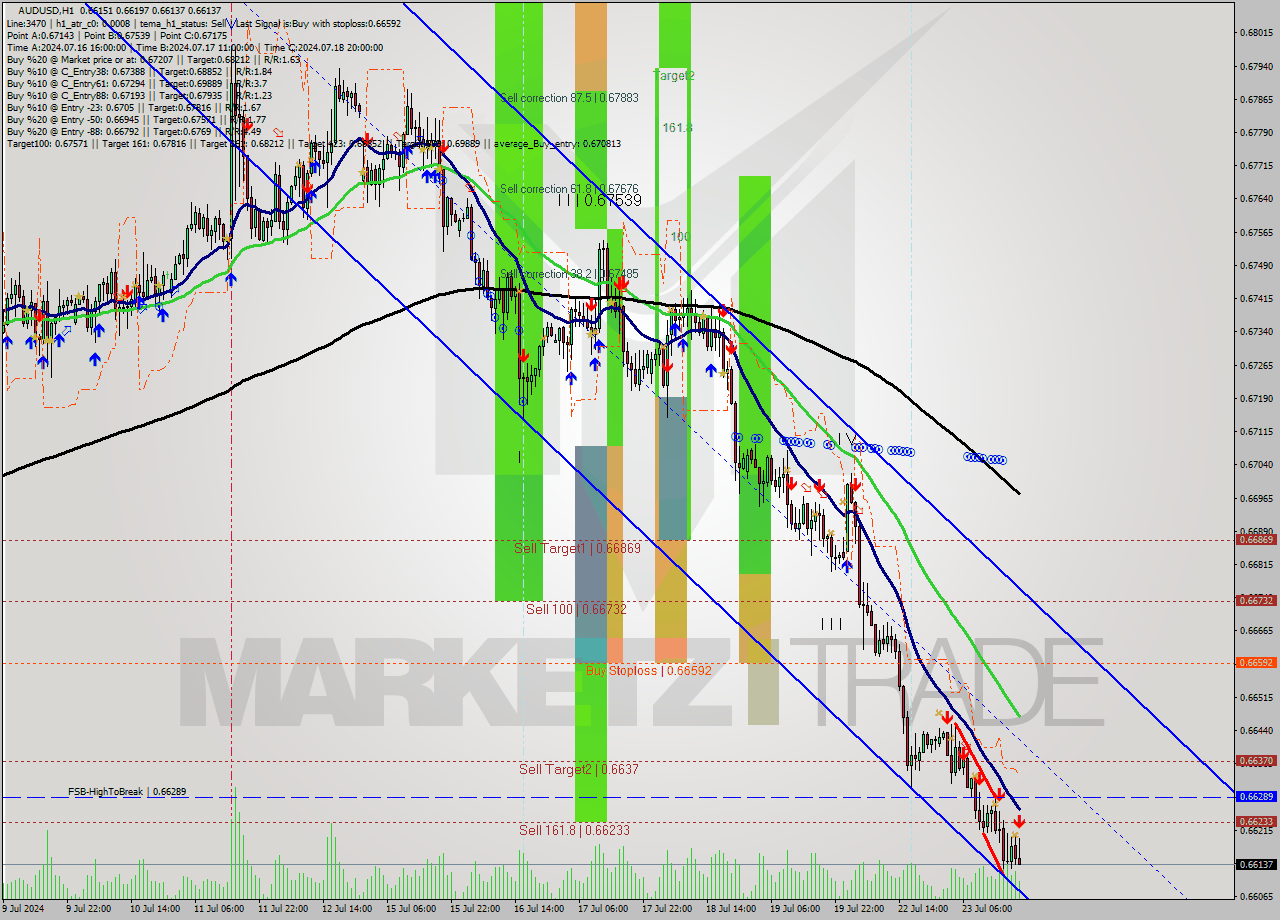Screen dimensions: 1280x920
Task: Click the red 0.66732 price tag
Action: pos(1256,601)
